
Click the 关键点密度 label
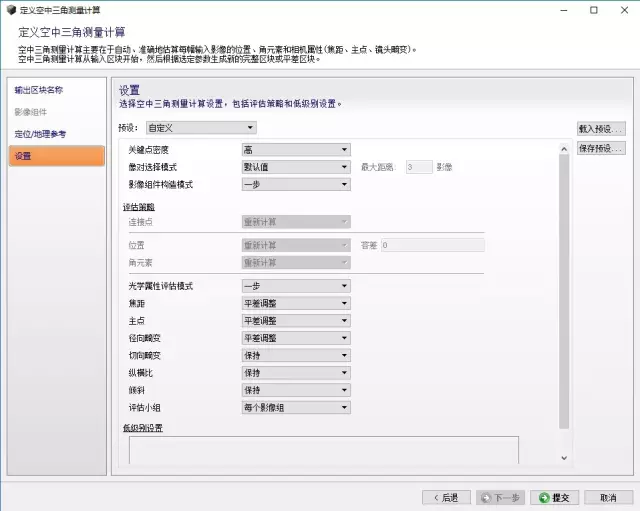tap(149, 150)
